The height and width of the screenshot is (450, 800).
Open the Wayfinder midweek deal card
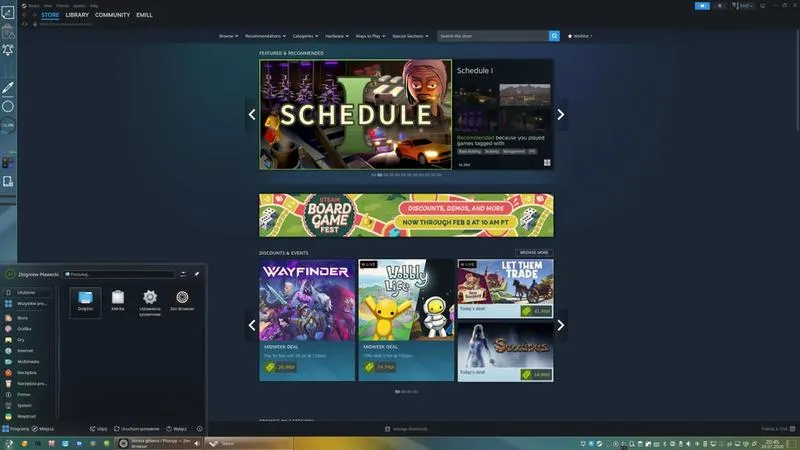coord(307,320)
